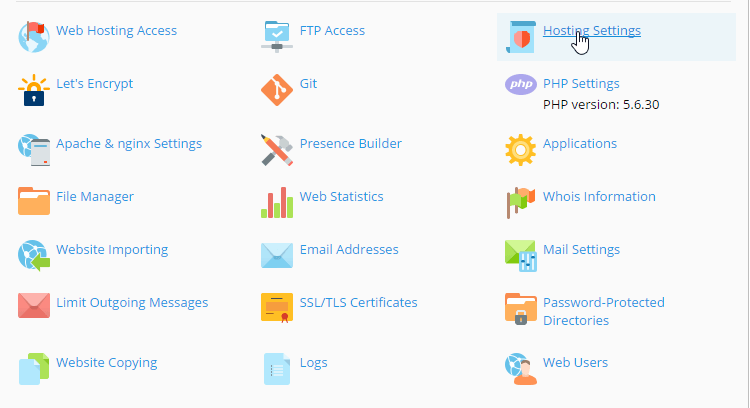Open the Limit Outgoing Messages link
This screenshot has width=750, height=408.
(x=132, y=303)
